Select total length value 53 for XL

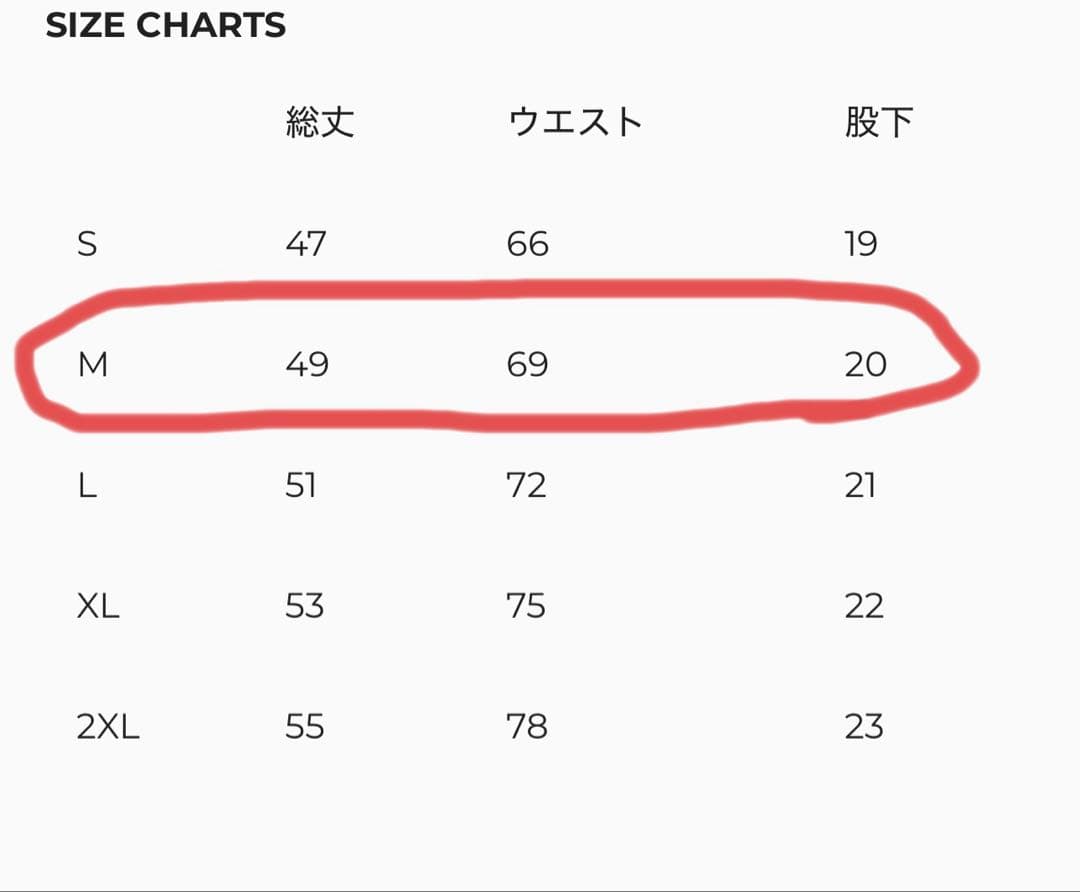pos(305,606)
